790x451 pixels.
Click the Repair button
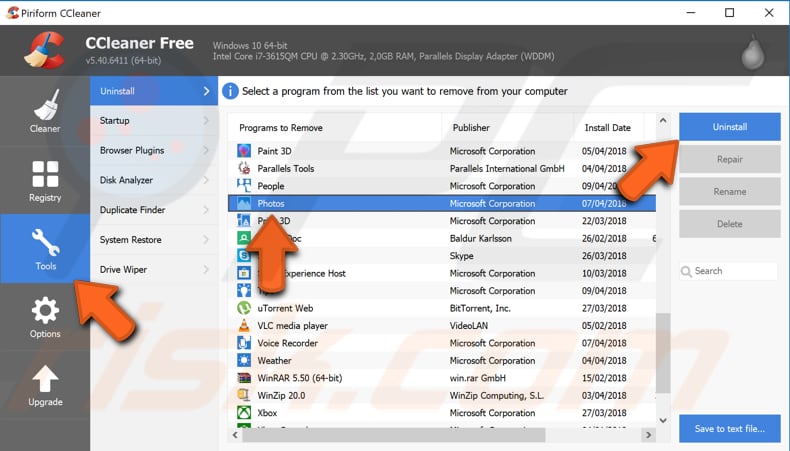[730, 159]
